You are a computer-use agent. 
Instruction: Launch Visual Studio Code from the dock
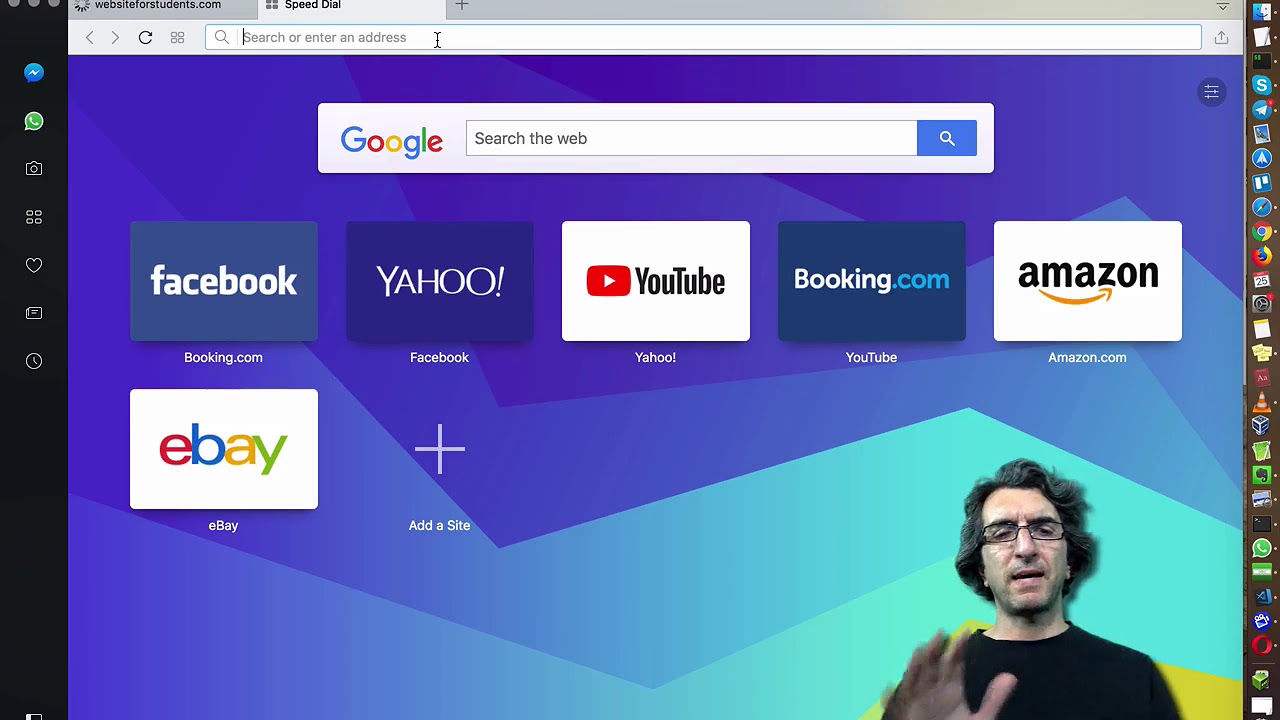coord(1262,597)
